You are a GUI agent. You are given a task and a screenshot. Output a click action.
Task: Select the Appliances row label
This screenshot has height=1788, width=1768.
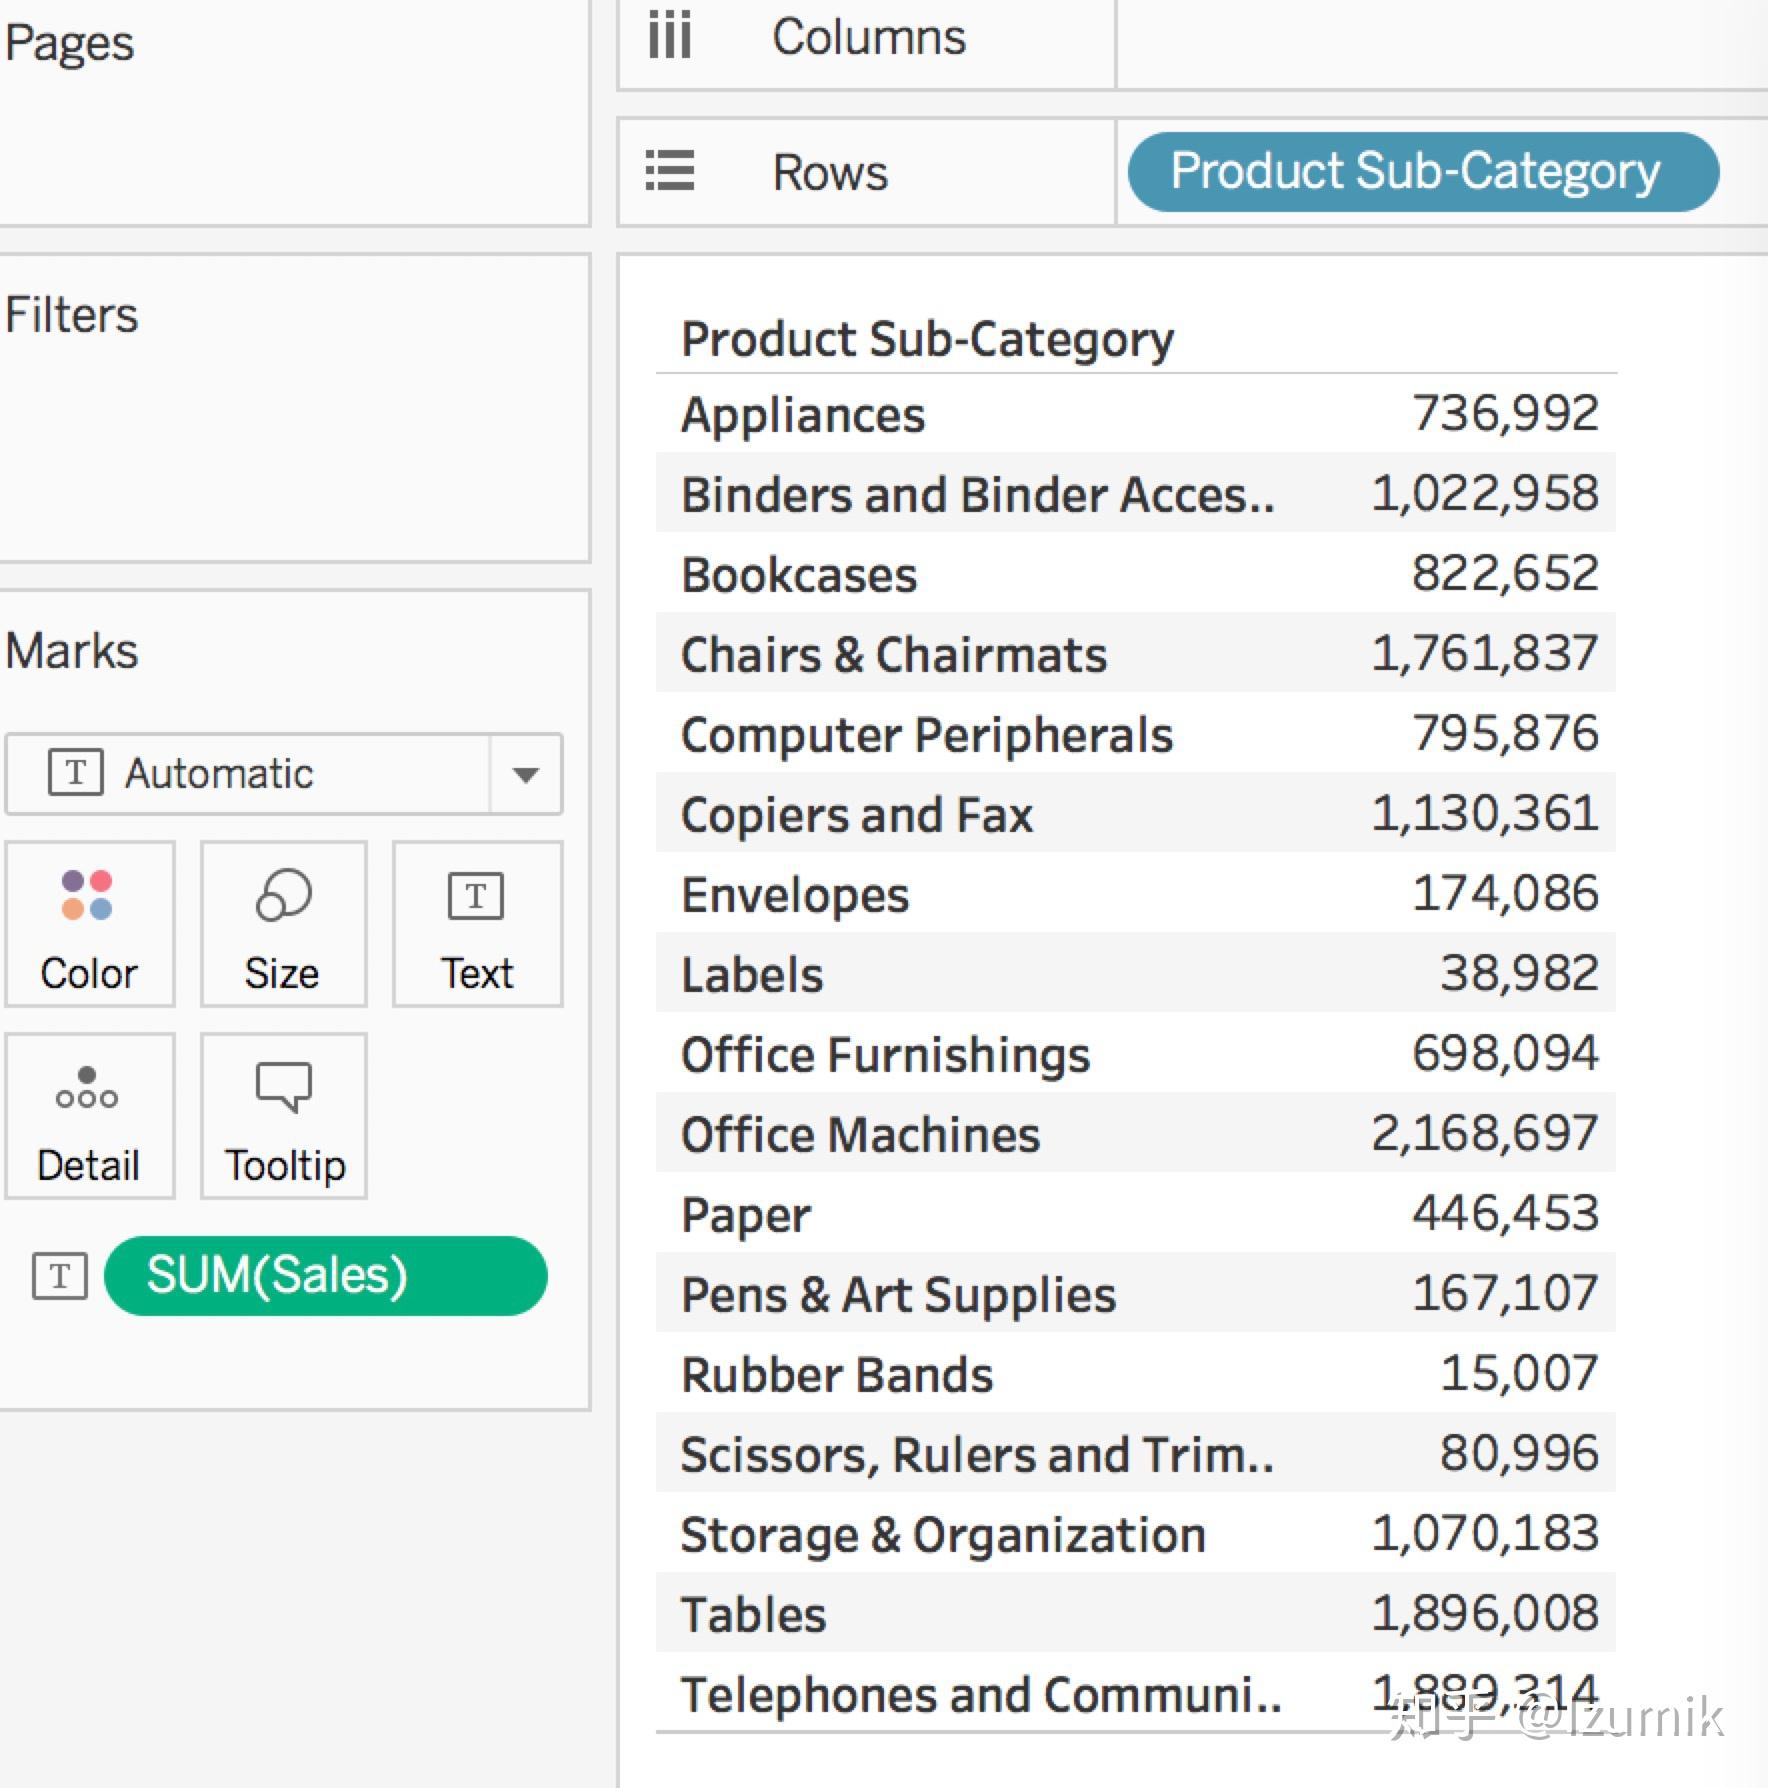803,414
